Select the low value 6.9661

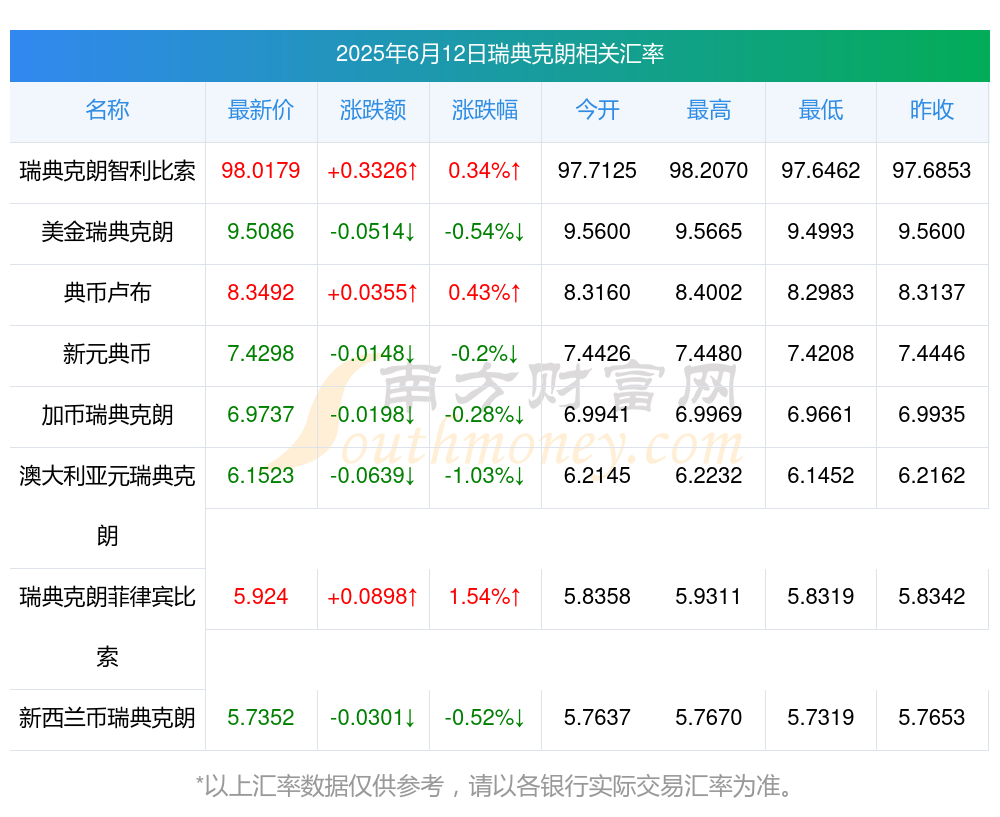(821, 415)
